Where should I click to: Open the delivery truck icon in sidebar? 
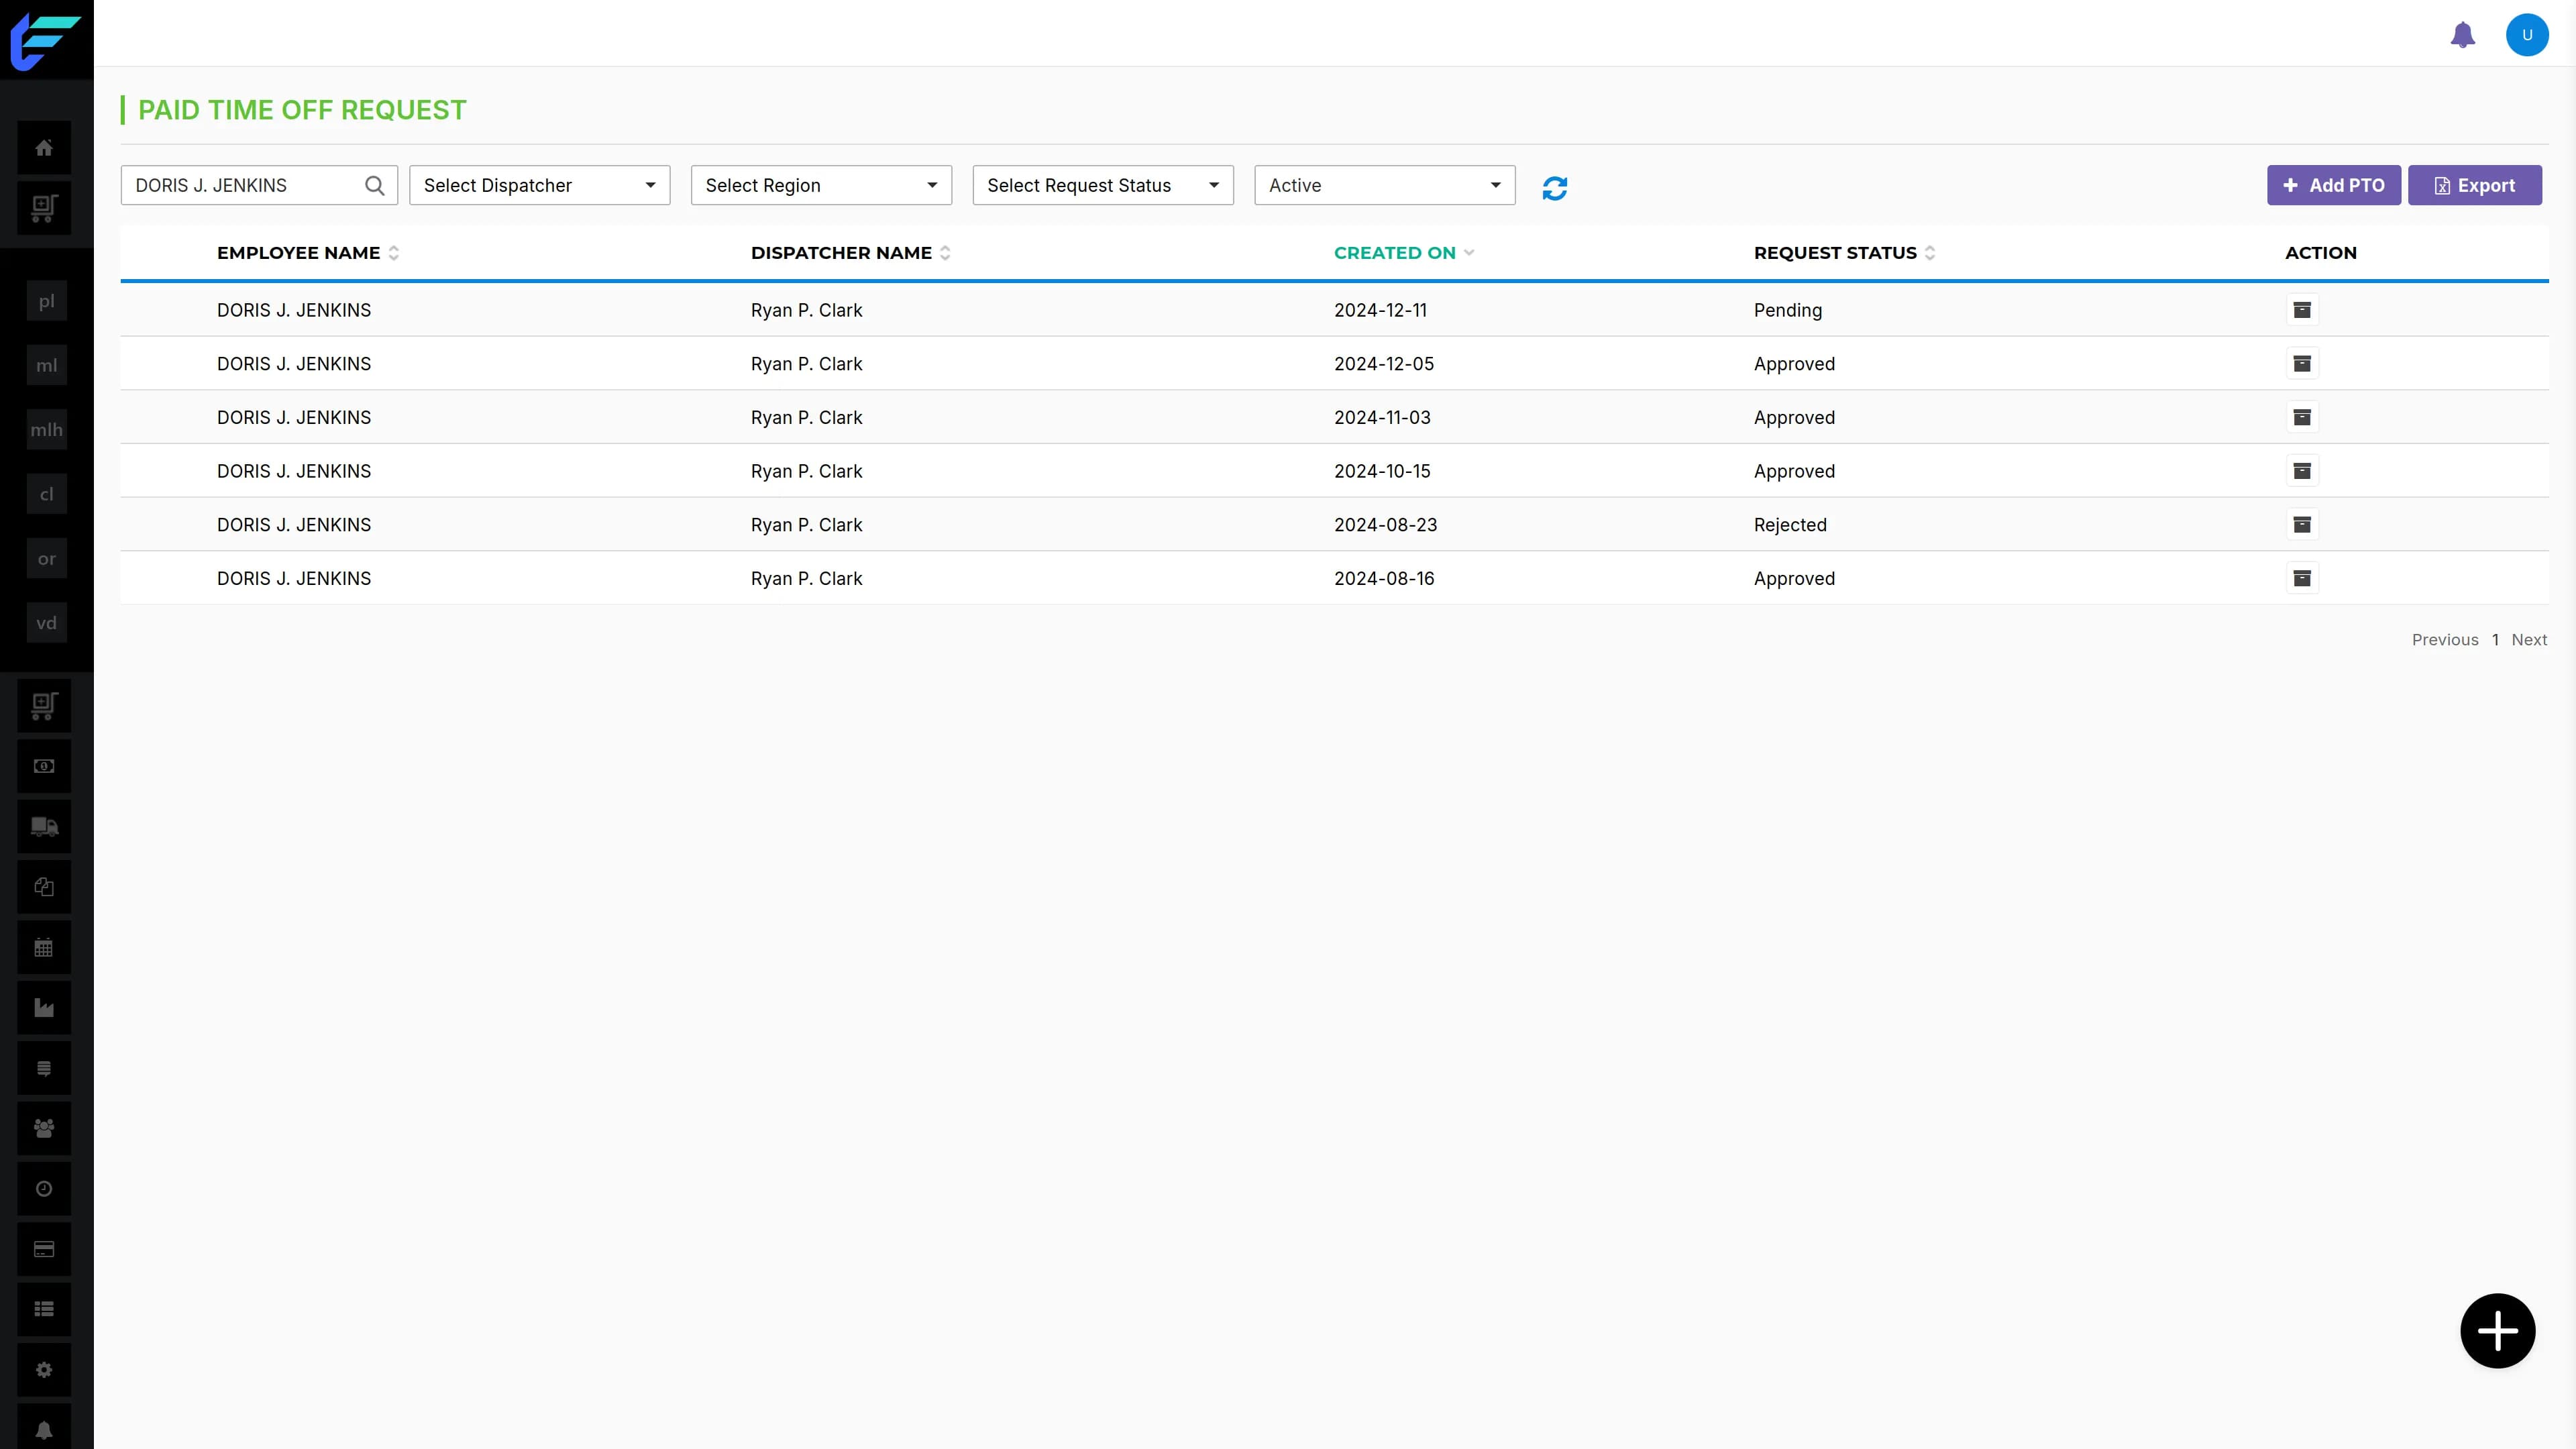point(44,826)
